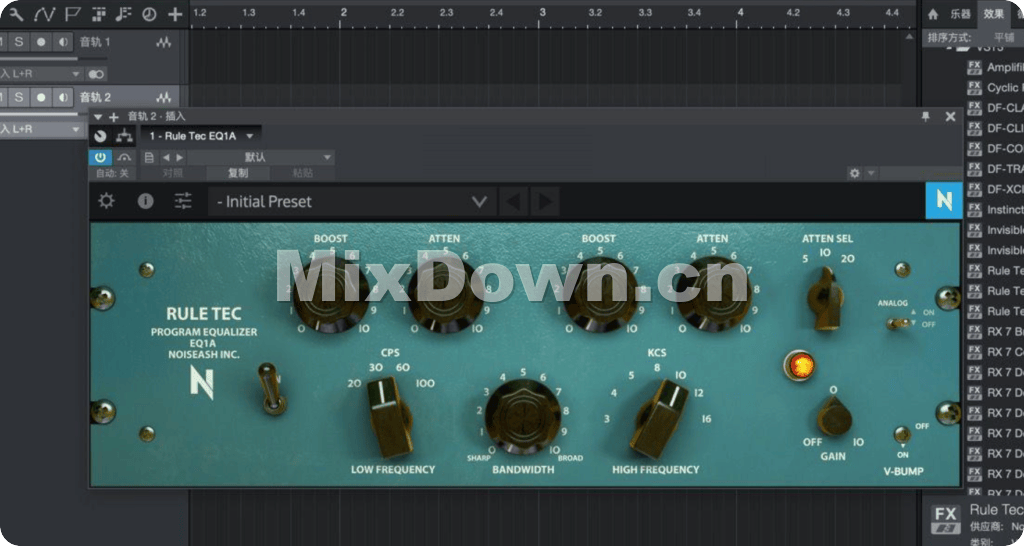Click the low frequency BOOST knob
This screenshot has height=546, width=1024.
coord(330,295)
